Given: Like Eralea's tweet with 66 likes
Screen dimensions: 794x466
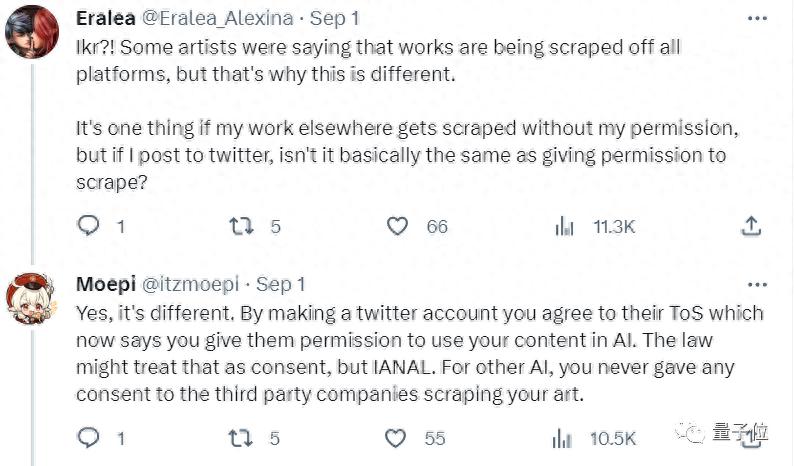Looking at the screenshot, I should [x=399, y=227].
